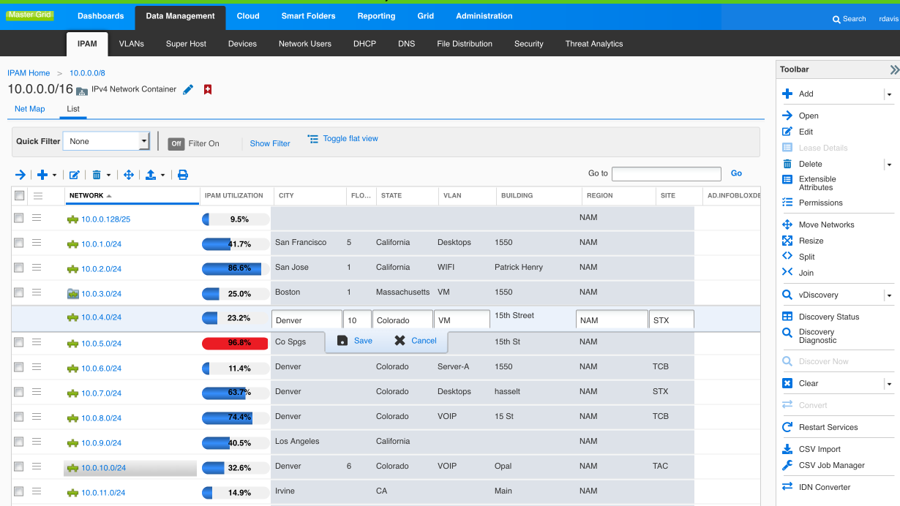Select Resize in the Toolbar panel

pos(811,241)
